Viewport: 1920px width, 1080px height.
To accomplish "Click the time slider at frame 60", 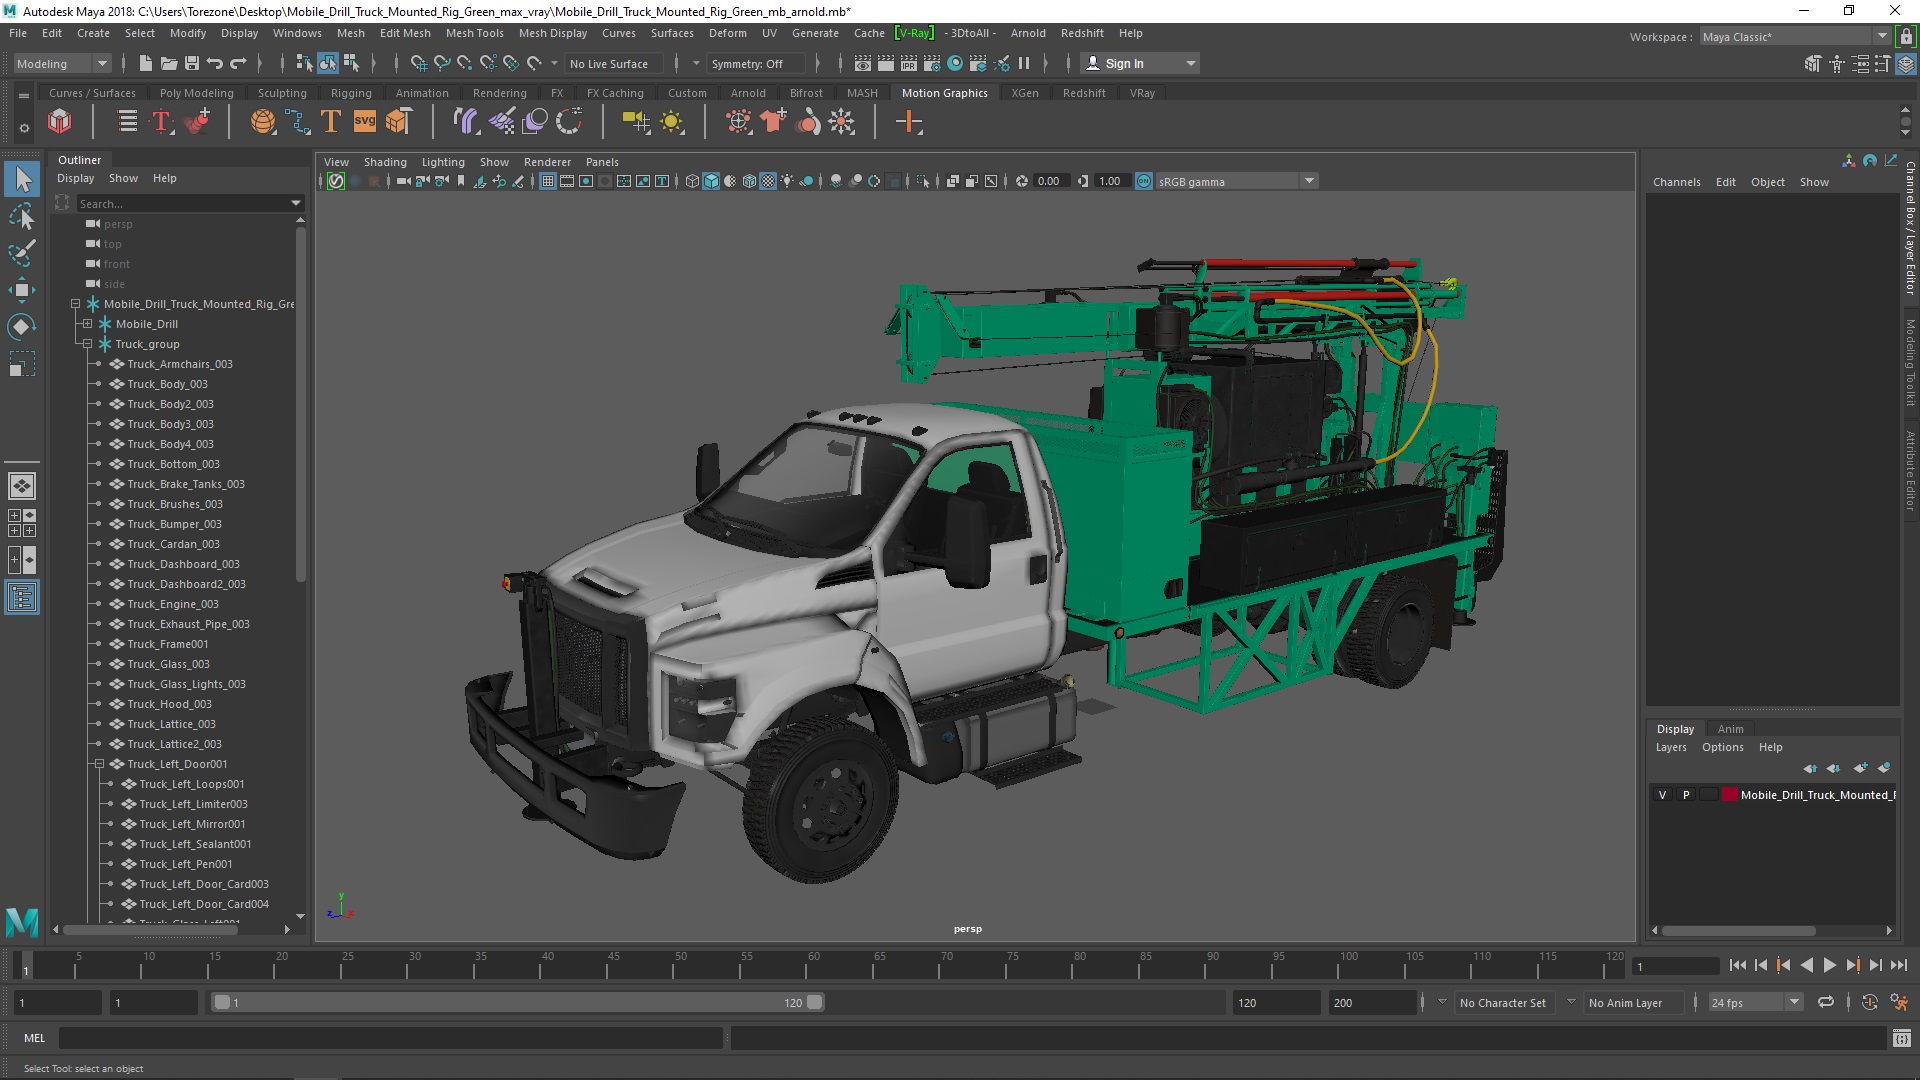I will (811, 967).
